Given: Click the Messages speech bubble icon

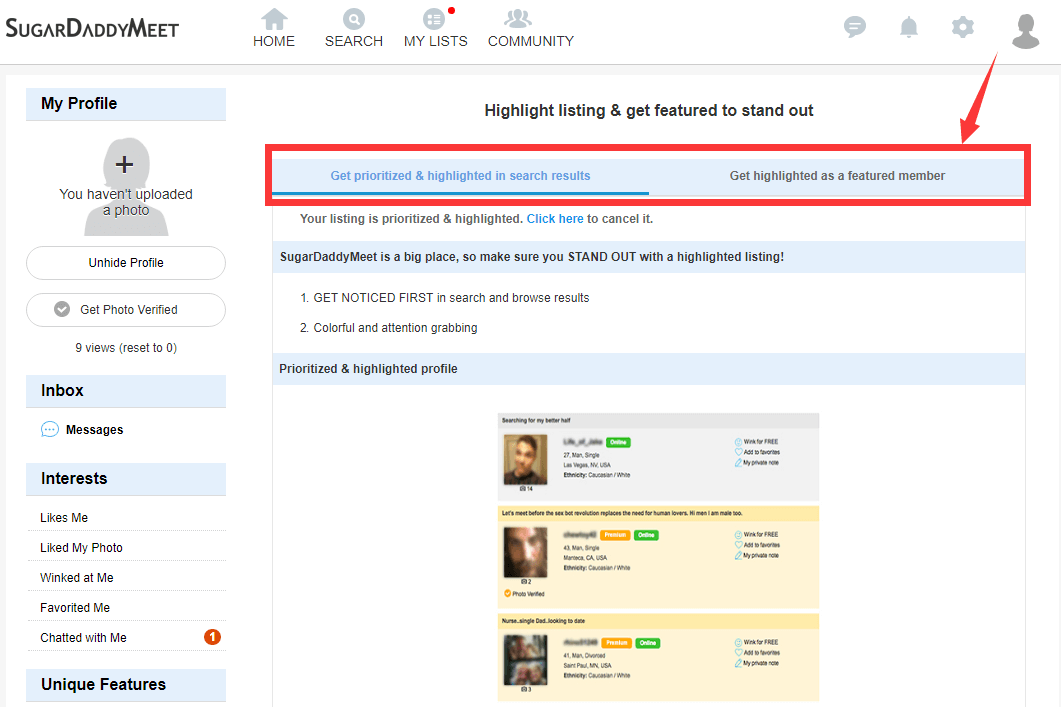Looking at the screenshot, I should point(49,430).
